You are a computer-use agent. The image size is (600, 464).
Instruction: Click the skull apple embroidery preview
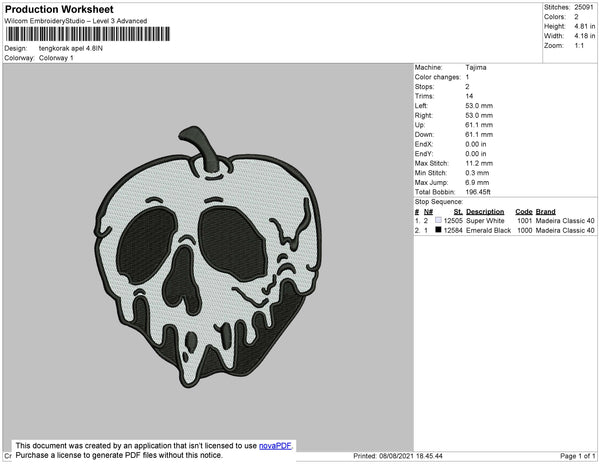point(208,257)
